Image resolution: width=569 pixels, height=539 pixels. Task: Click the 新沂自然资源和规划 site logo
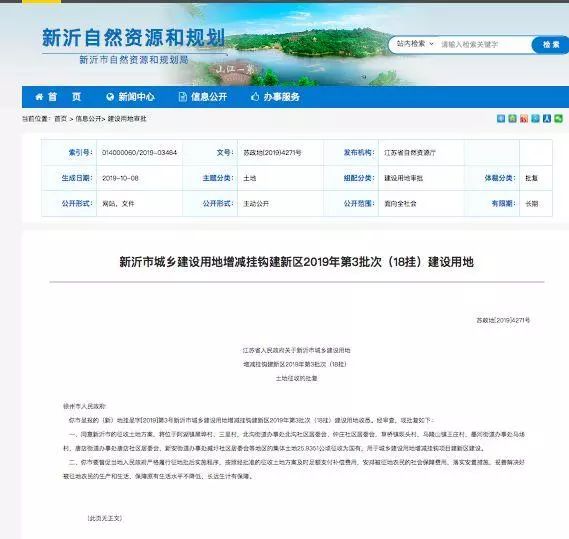pos(134,38)
